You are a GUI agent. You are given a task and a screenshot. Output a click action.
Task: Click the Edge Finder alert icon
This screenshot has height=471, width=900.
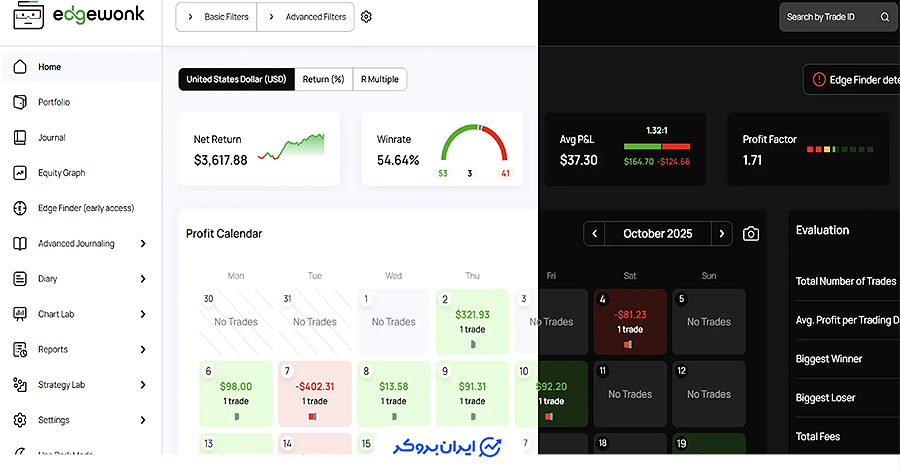pos(819,80)
